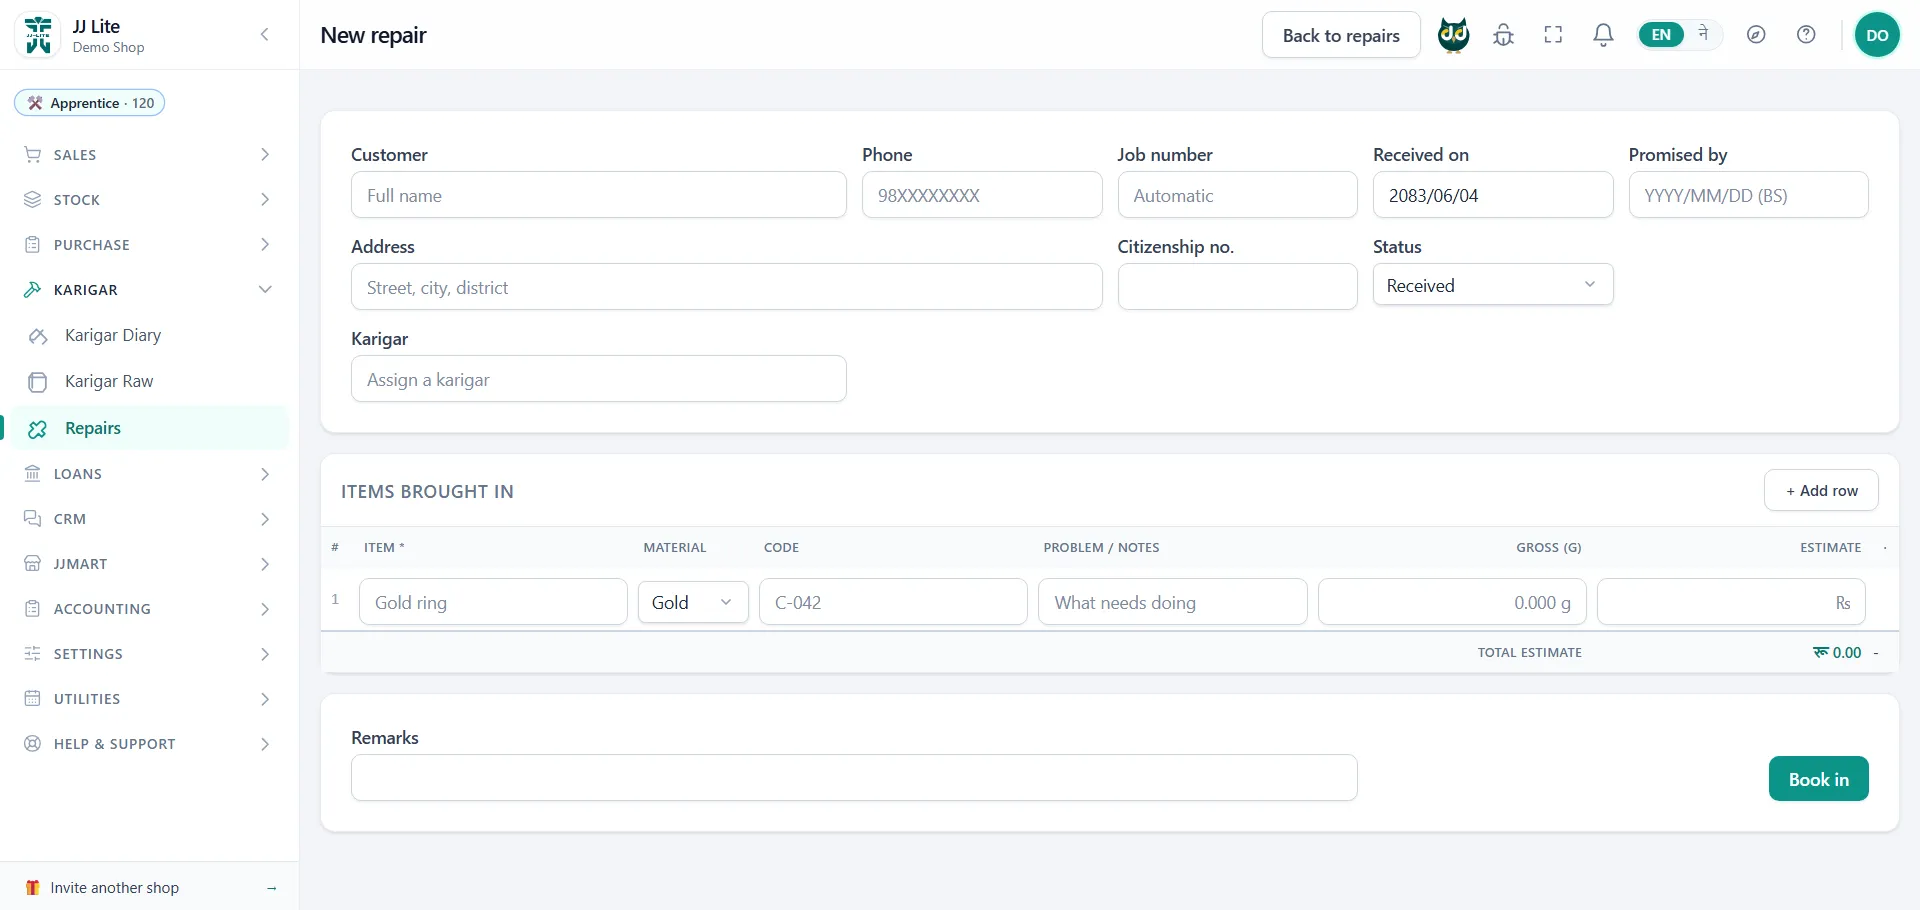Viewport: 1920px width, 910px height.
Task: Remove the total row dash icon
Action: point(1876,653)
